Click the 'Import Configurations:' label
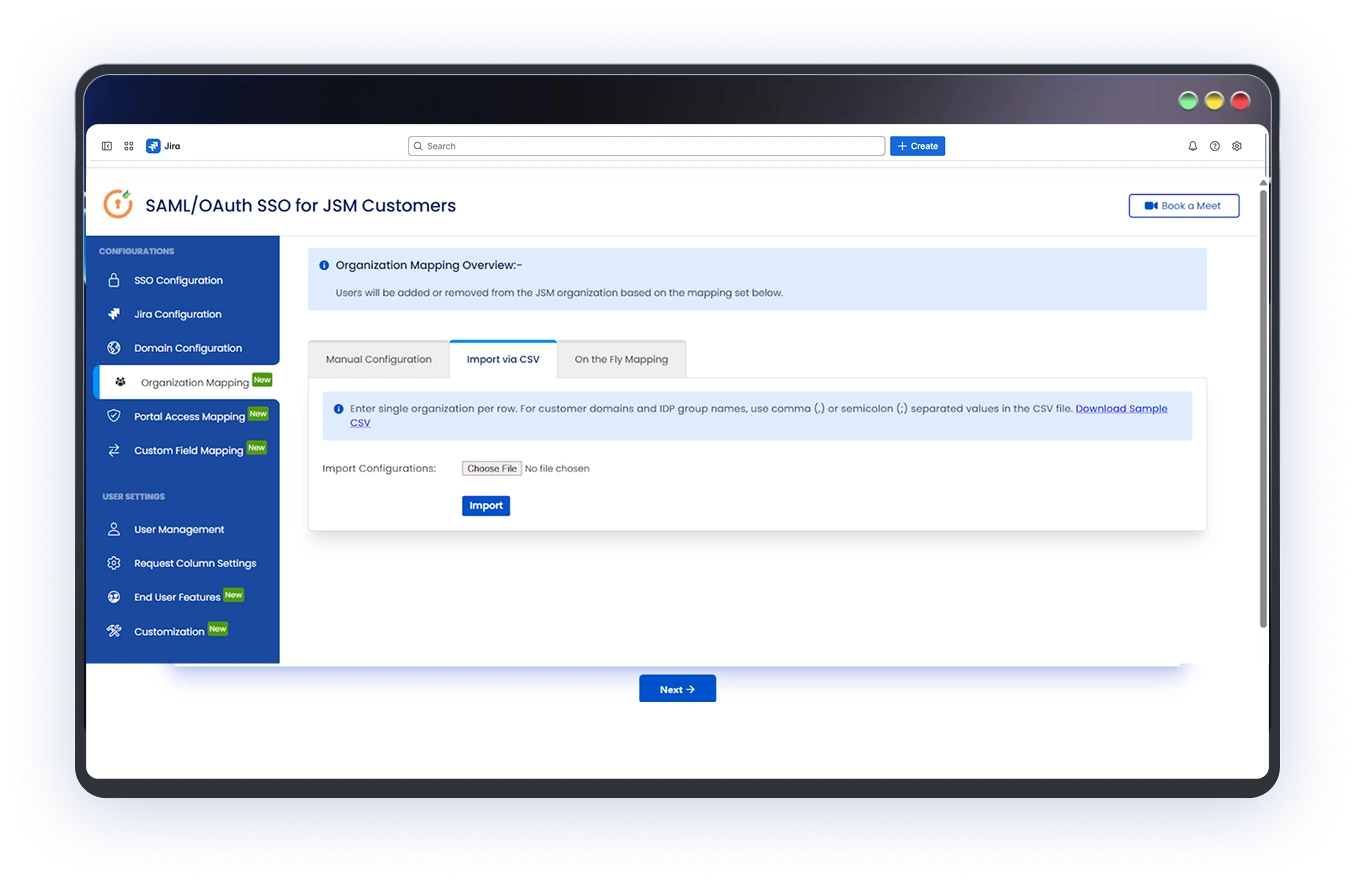1354x883 pixels. tap(379, 468)
